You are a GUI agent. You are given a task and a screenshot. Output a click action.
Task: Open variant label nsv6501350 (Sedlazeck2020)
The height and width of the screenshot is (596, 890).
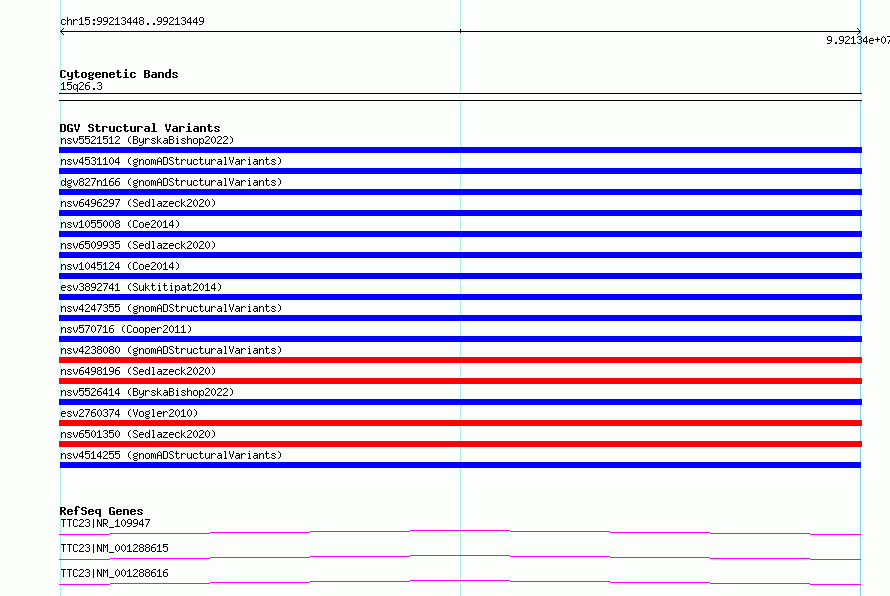(138, 434)
